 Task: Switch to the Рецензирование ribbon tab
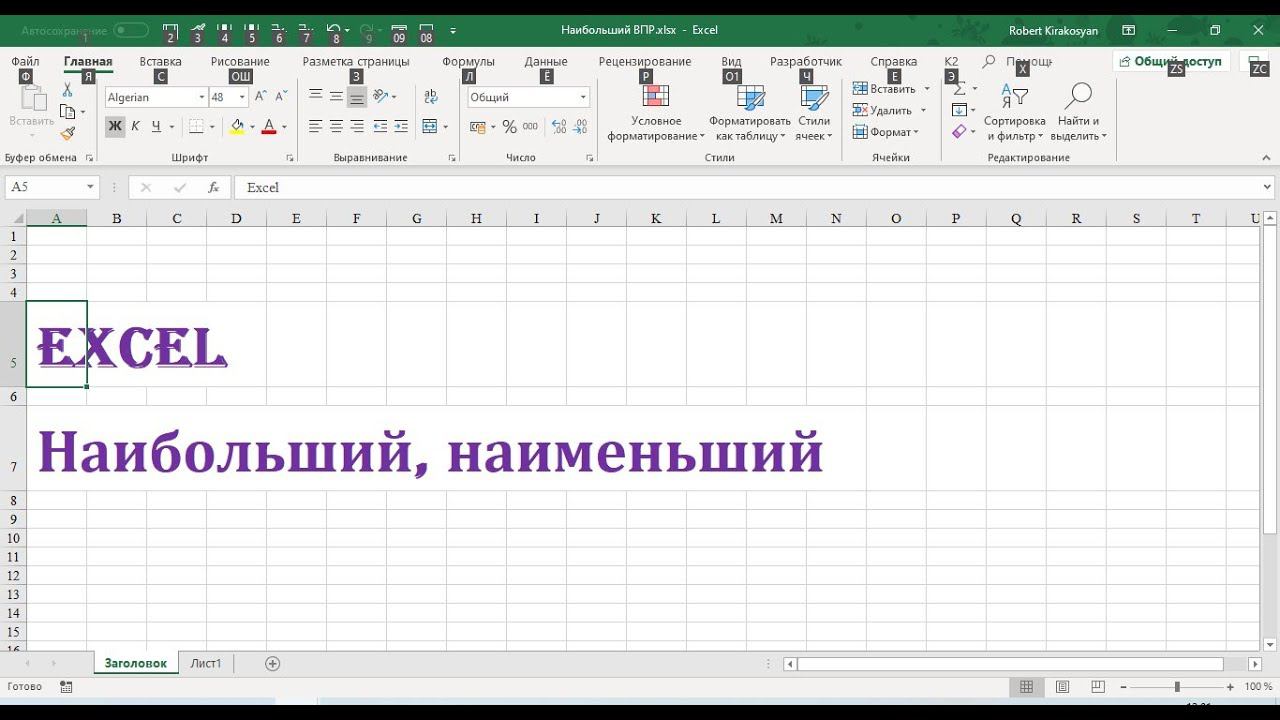coord(645,61)
